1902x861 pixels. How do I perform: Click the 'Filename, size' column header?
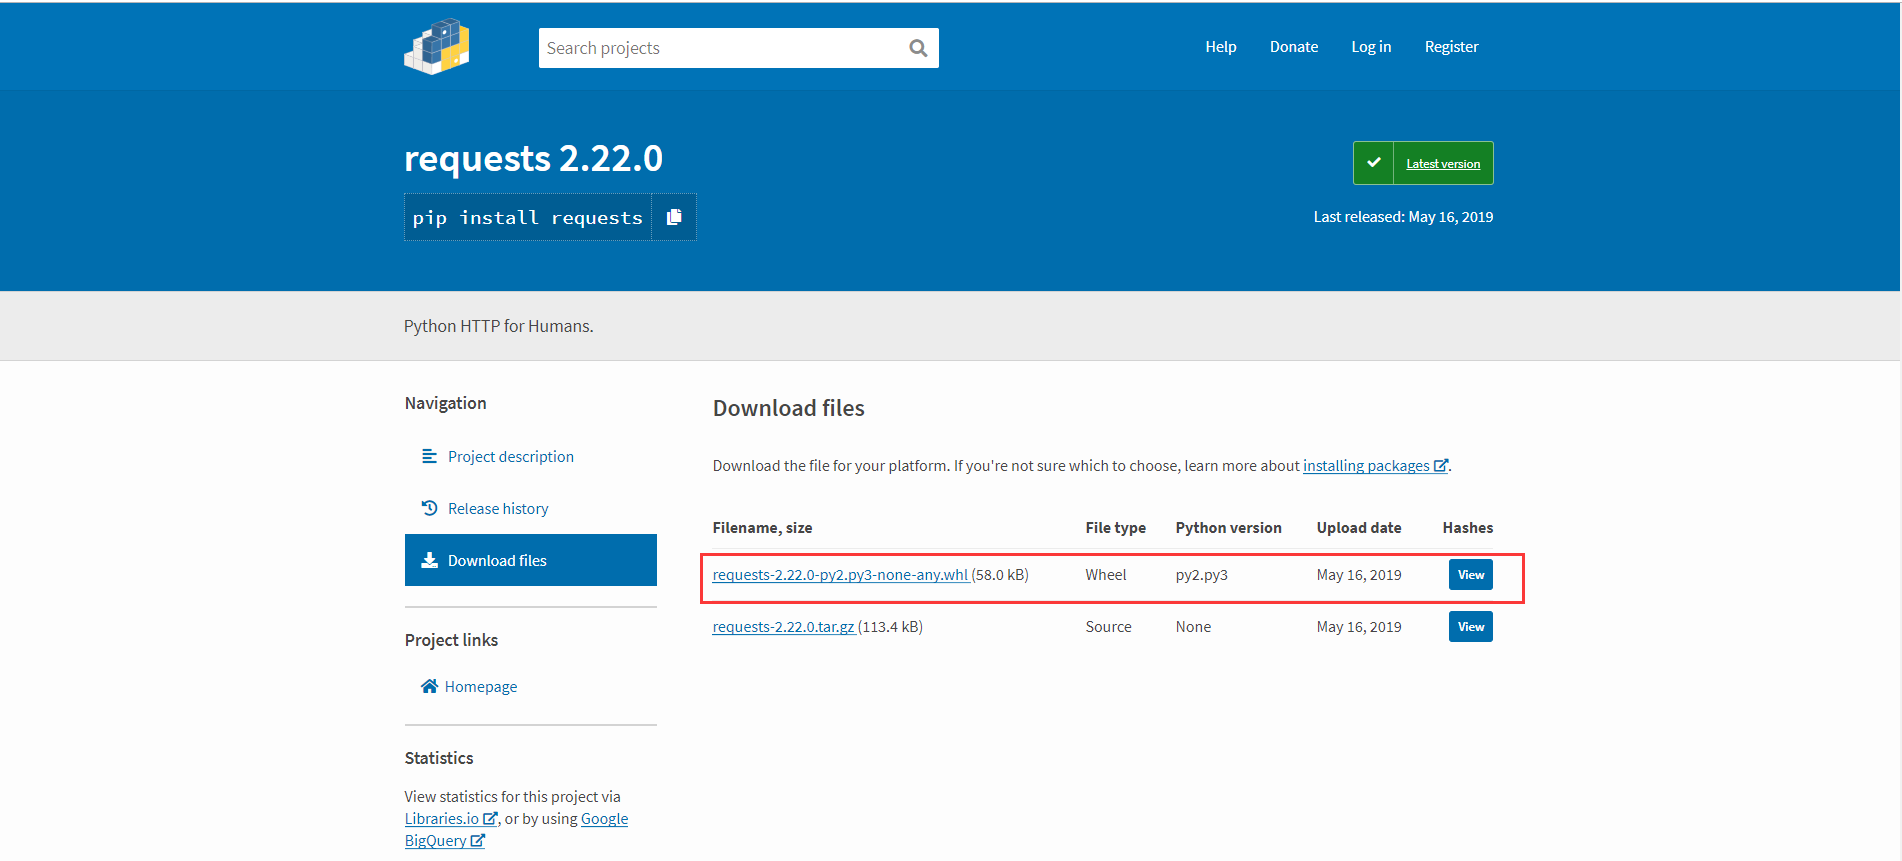762,528
